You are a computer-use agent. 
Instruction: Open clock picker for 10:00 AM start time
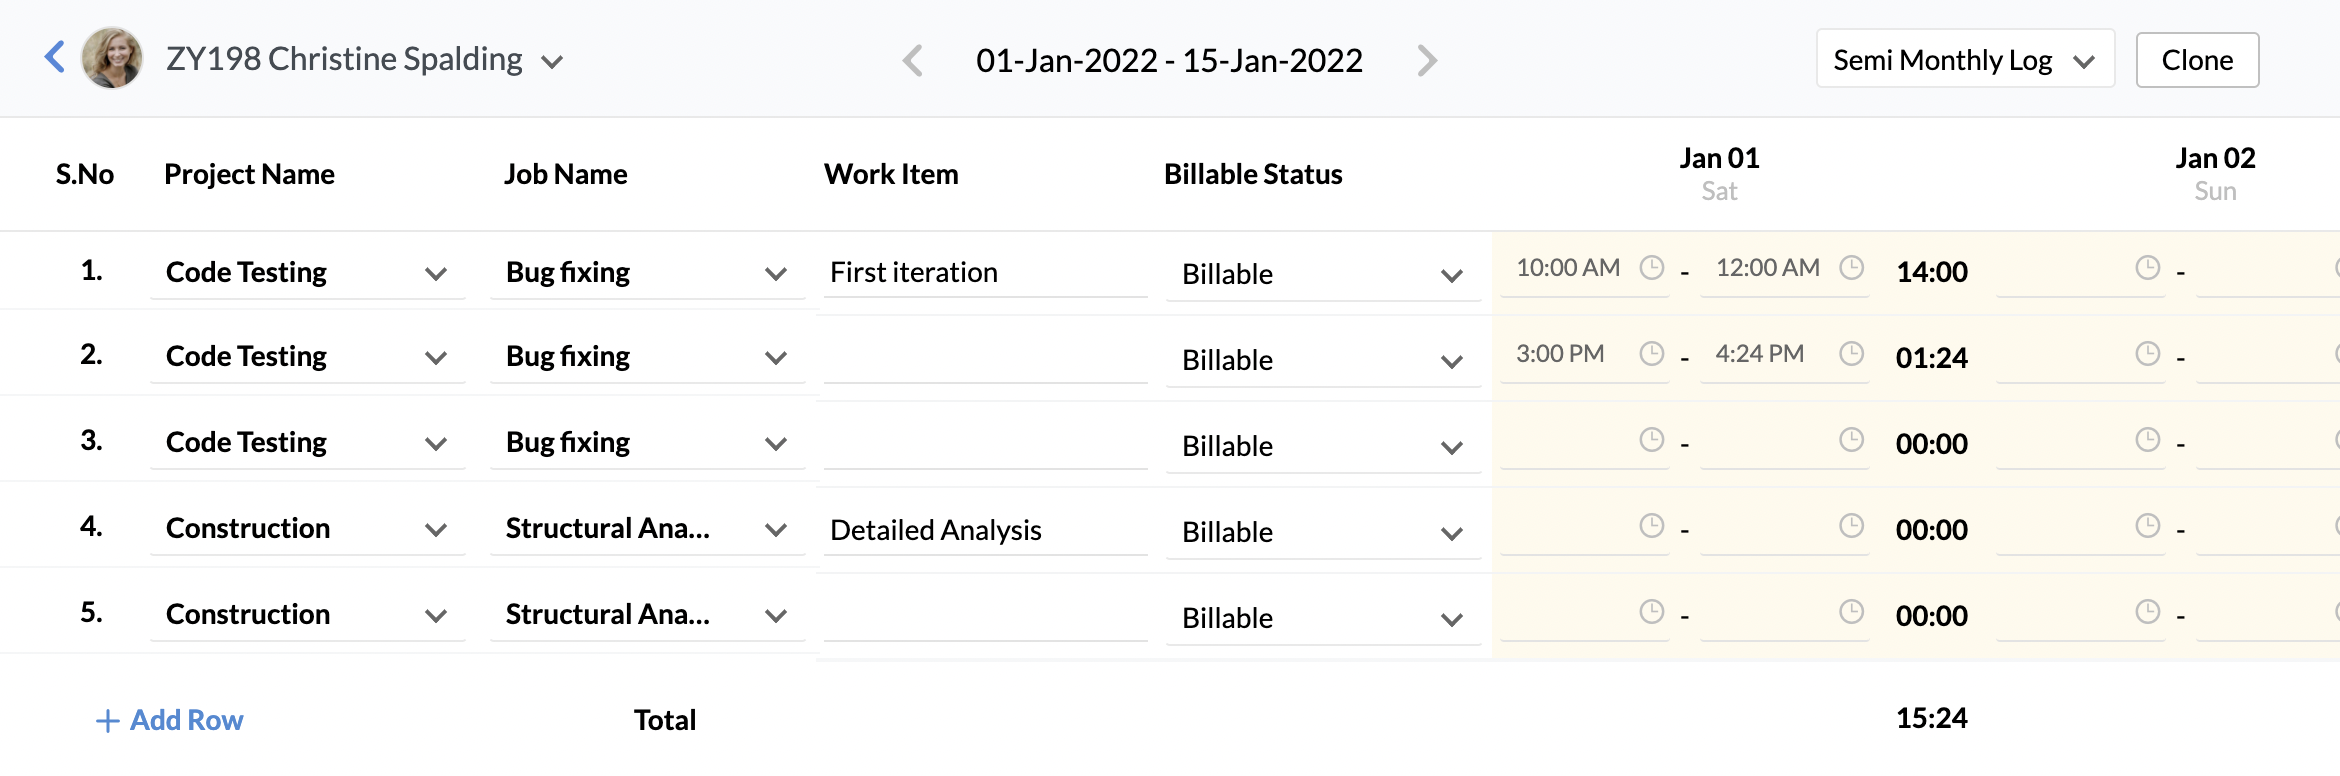click(1652, 268)
